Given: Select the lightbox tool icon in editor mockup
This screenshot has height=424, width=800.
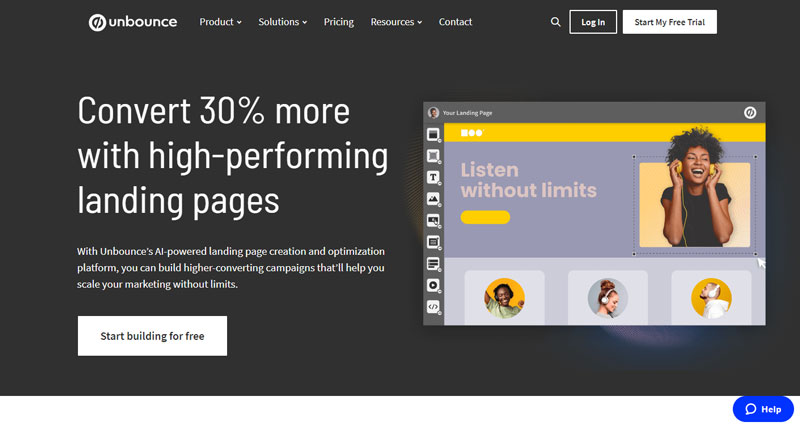Looking at the screenshot, I should (433, 264).
